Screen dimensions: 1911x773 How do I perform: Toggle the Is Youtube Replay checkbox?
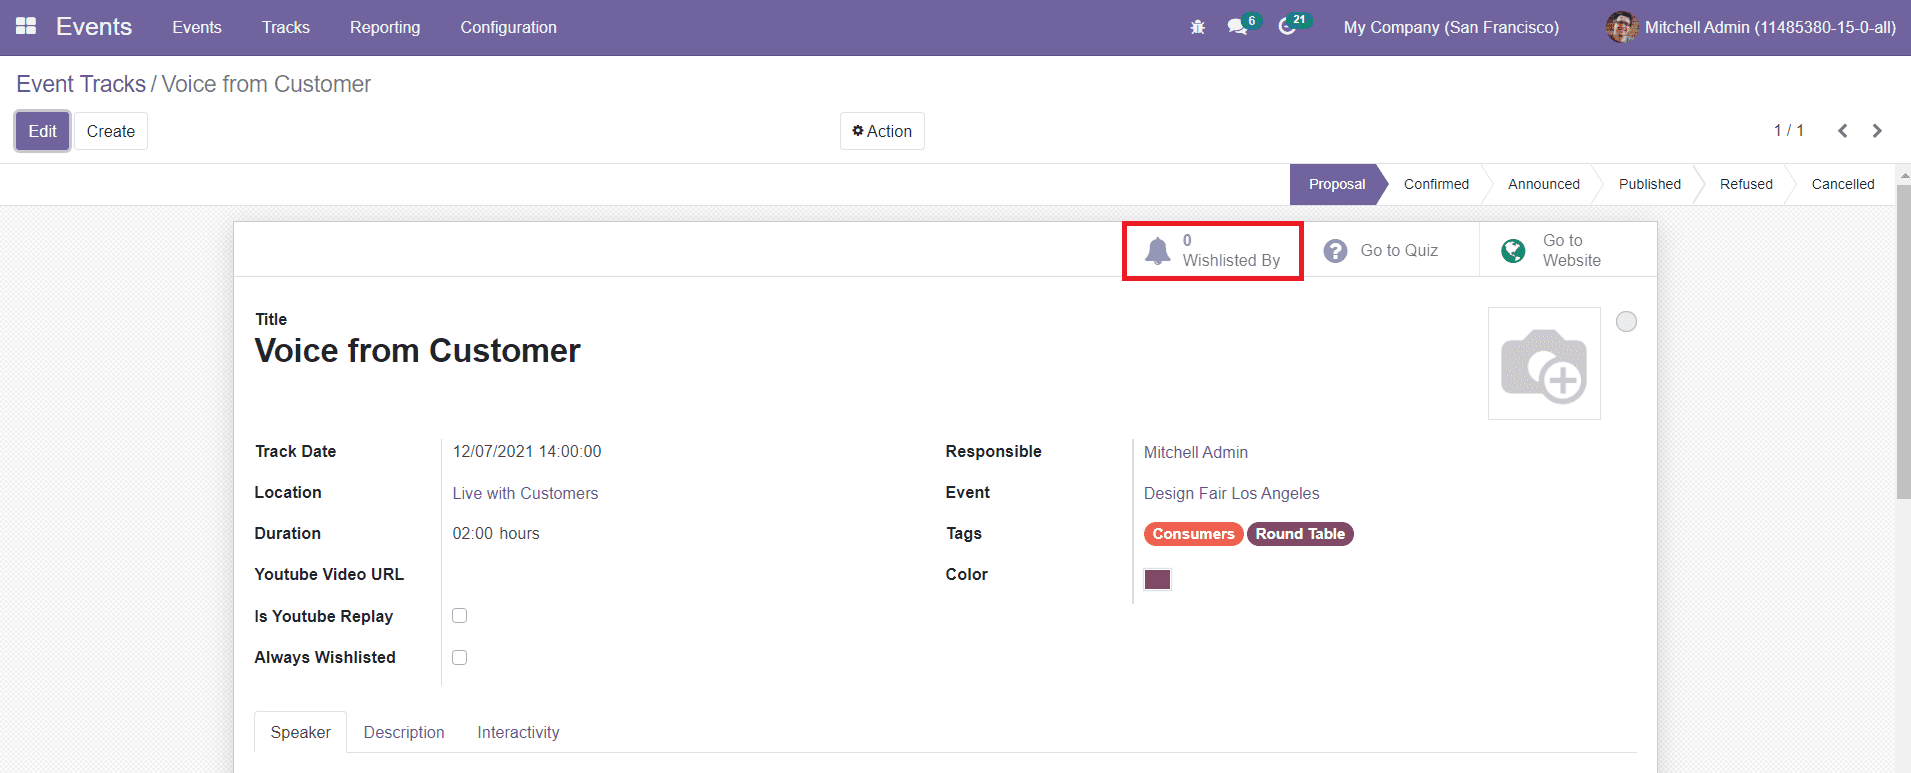click(x=460, y=616)
